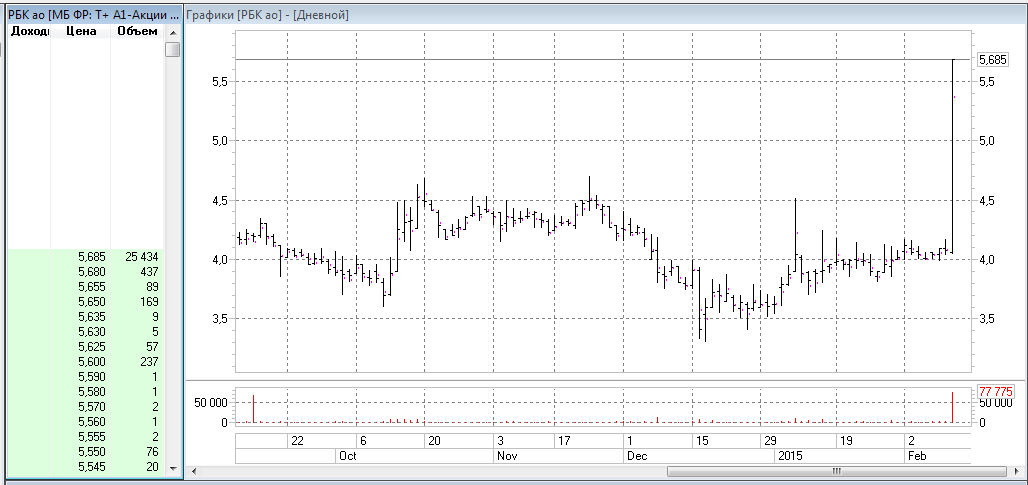1028x485 pixels.
Task: Click the red 77 775 volume label
Action: click(x=995, y=392)
